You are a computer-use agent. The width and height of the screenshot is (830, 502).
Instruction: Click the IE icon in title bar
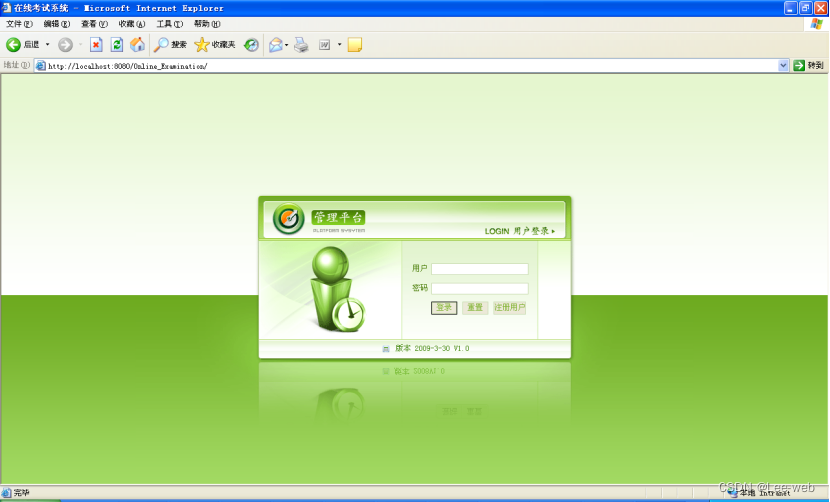click(x=6, y=8)
